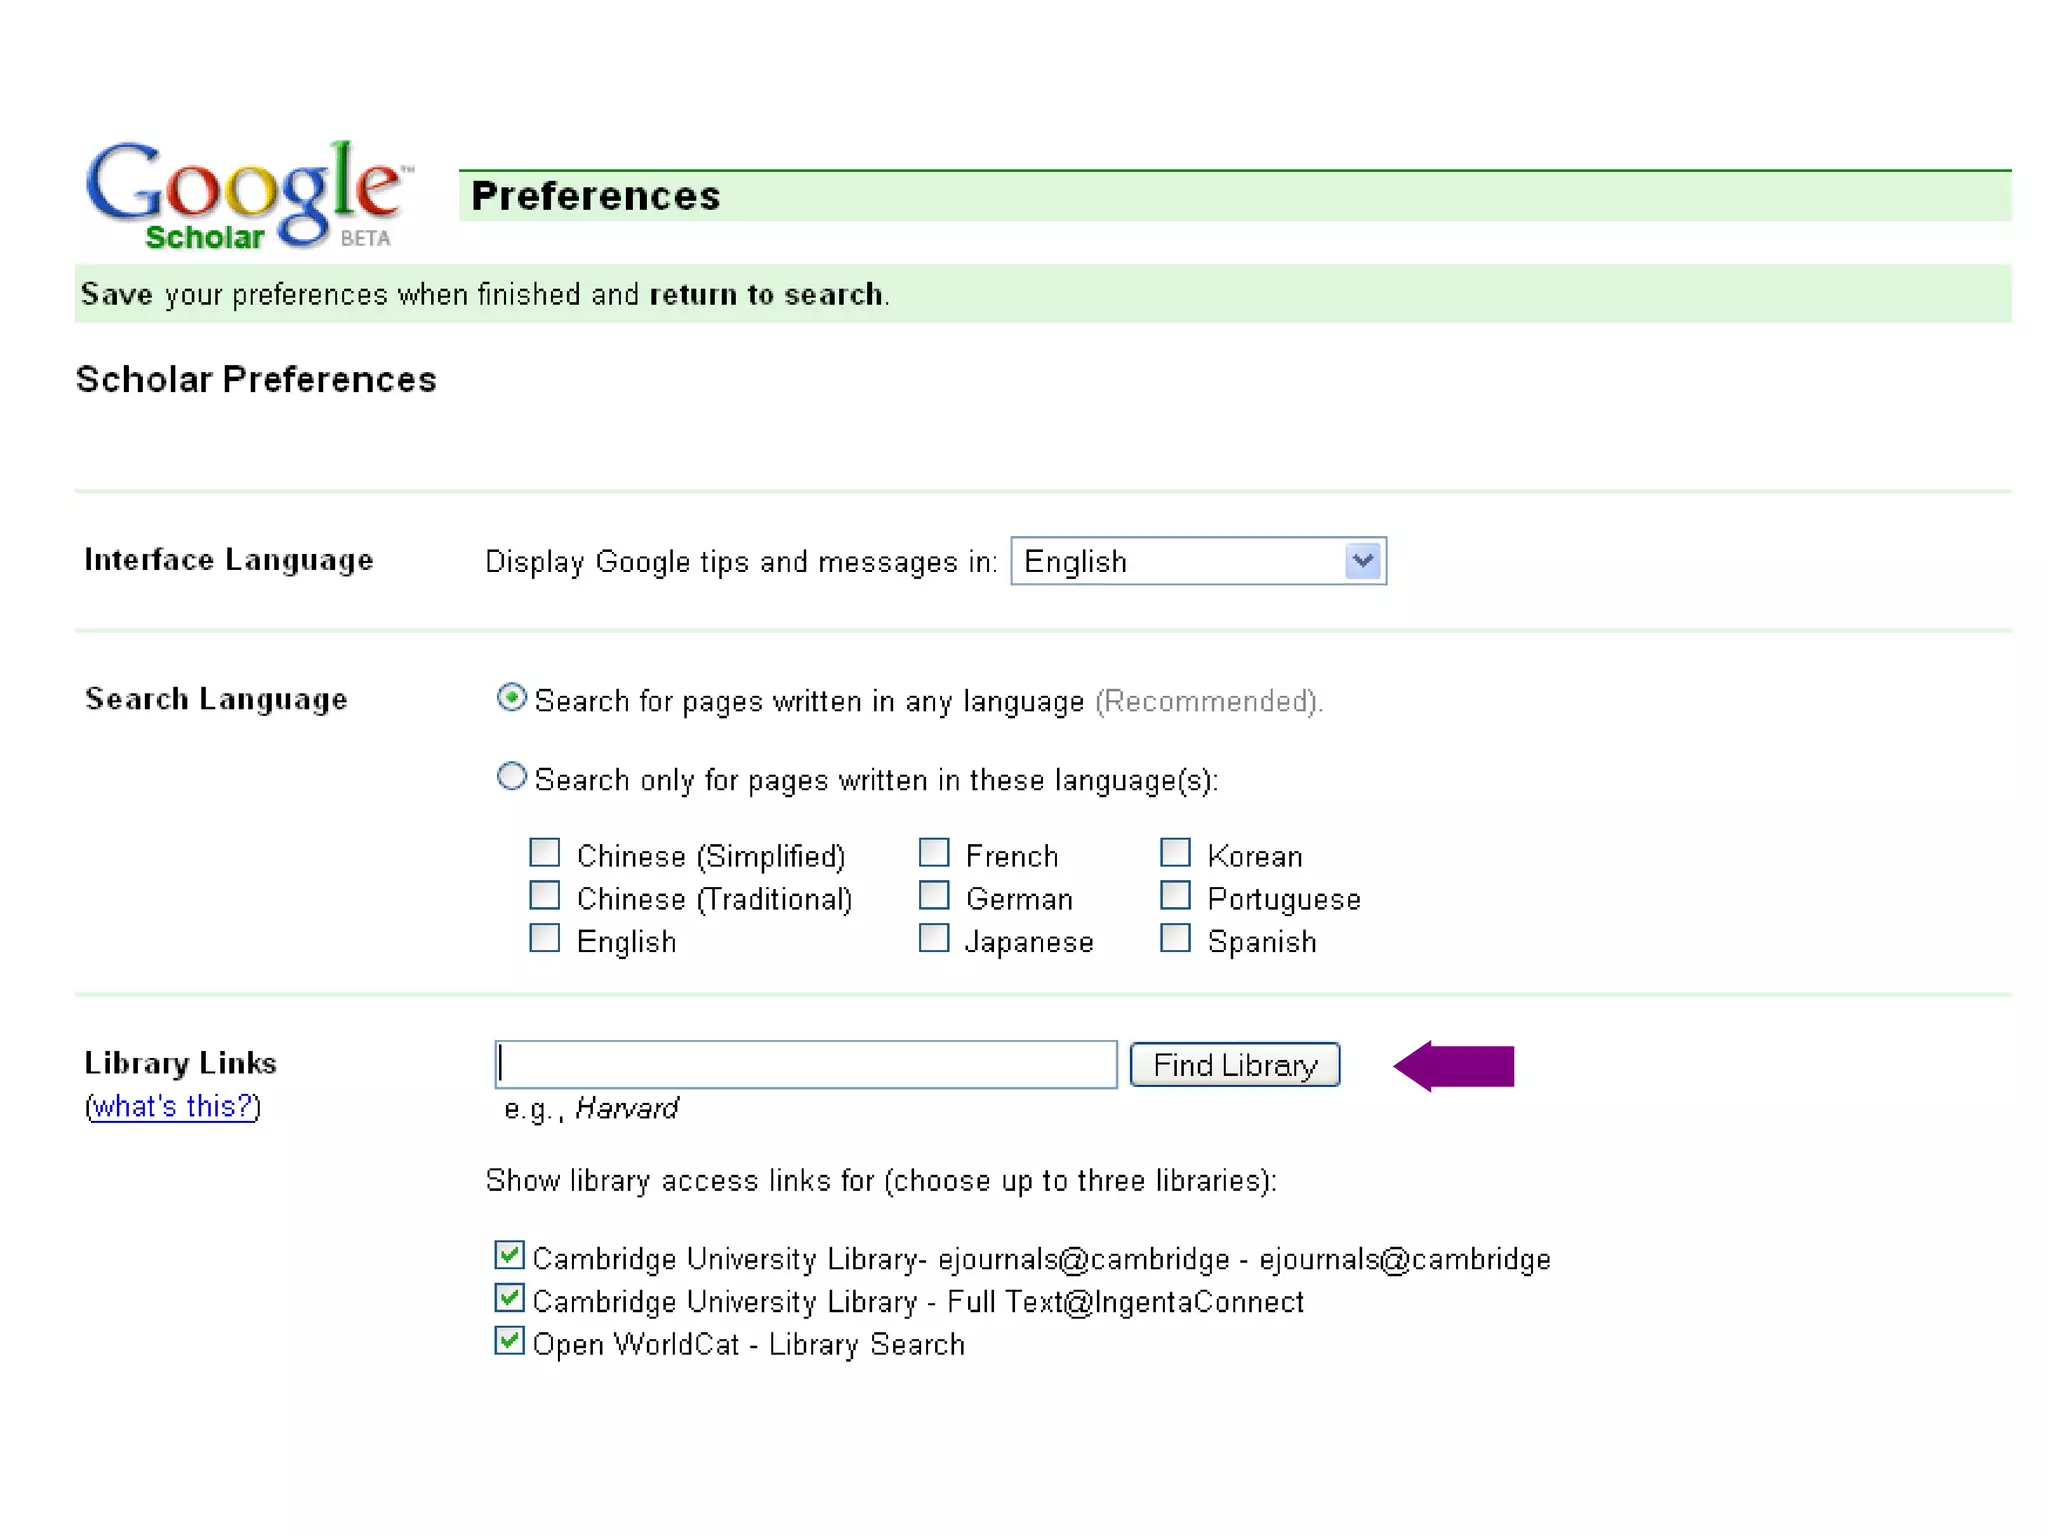Tick the Japanese checkbox
Viewport: 2048px width, 1536px height.
click(x=934, y=939)
